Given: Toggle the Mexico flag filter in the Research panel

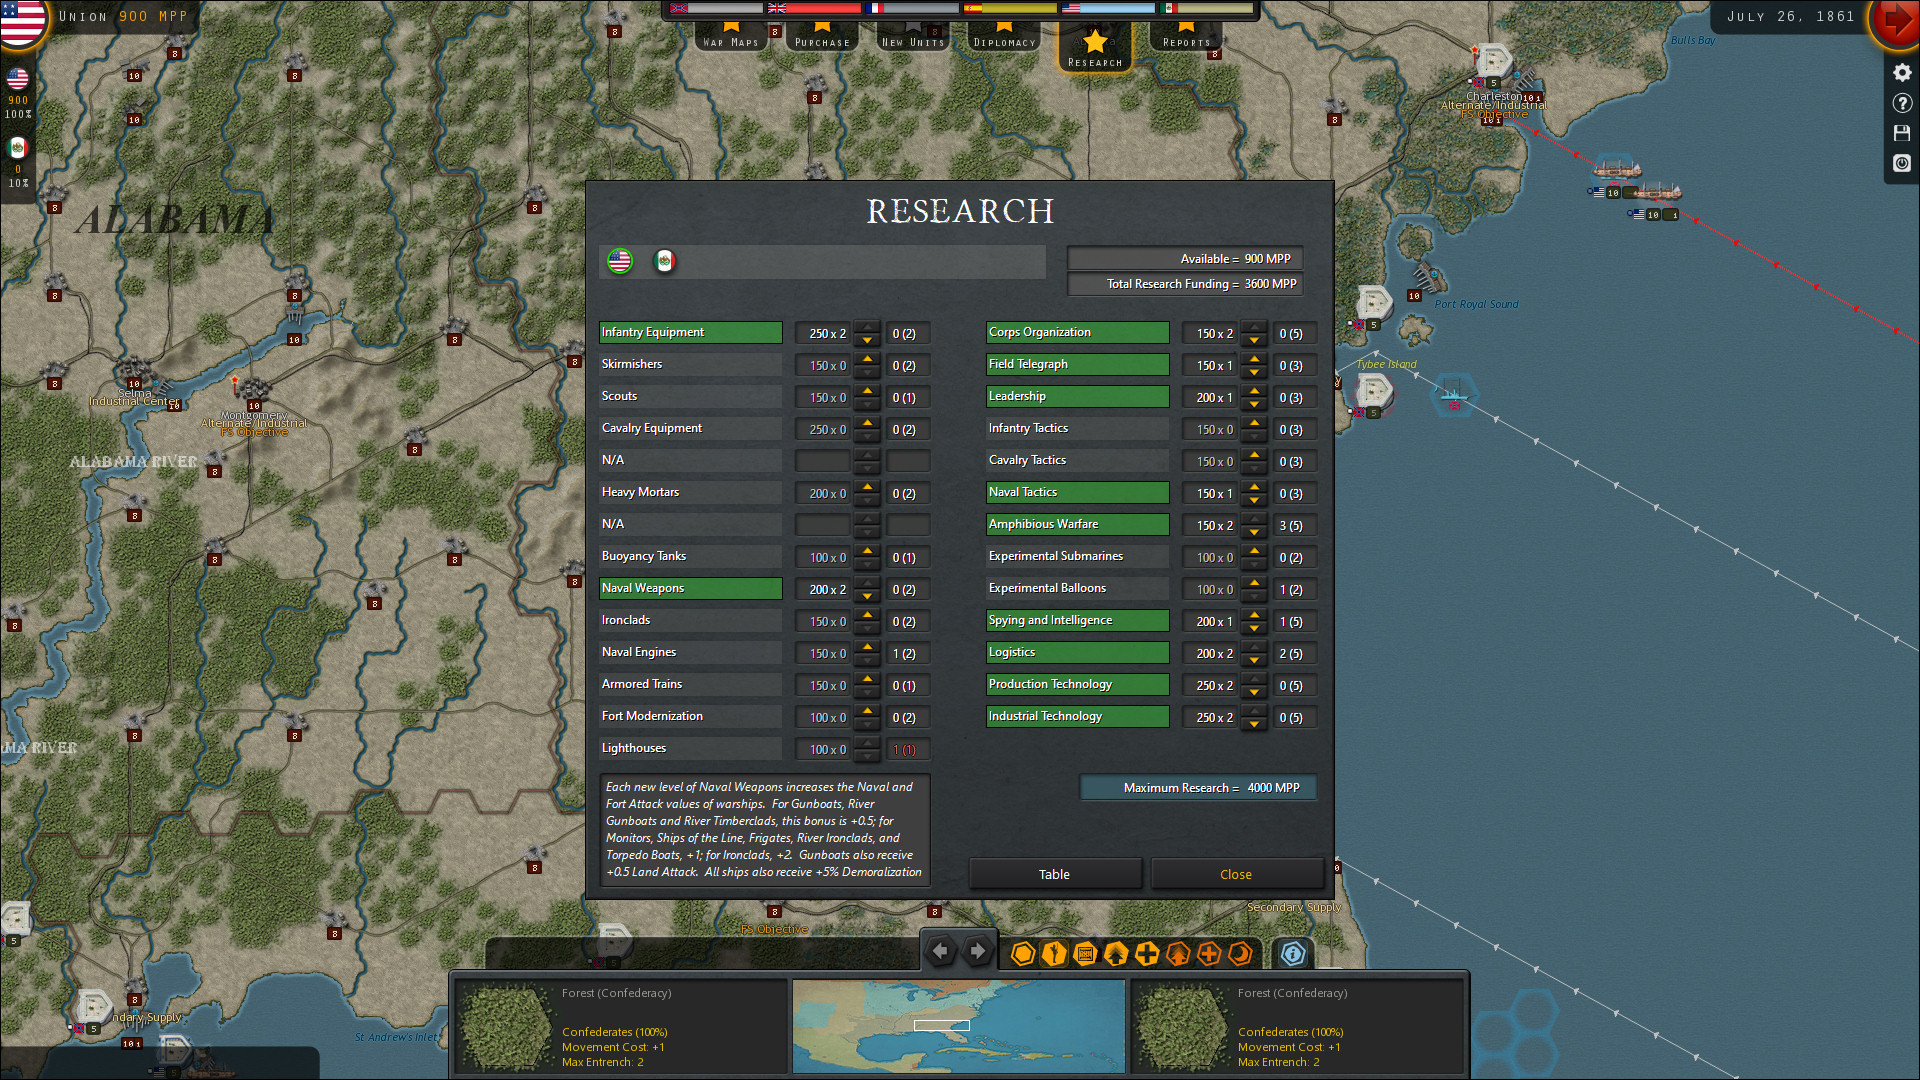Looking at the screenshot, I should click(x=663, y=261).
